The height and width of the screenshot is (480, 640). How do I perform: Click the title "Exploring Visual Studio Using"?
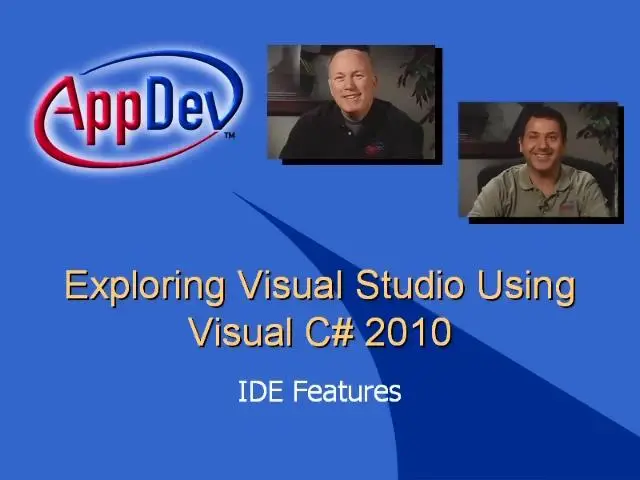click(320, 287)
